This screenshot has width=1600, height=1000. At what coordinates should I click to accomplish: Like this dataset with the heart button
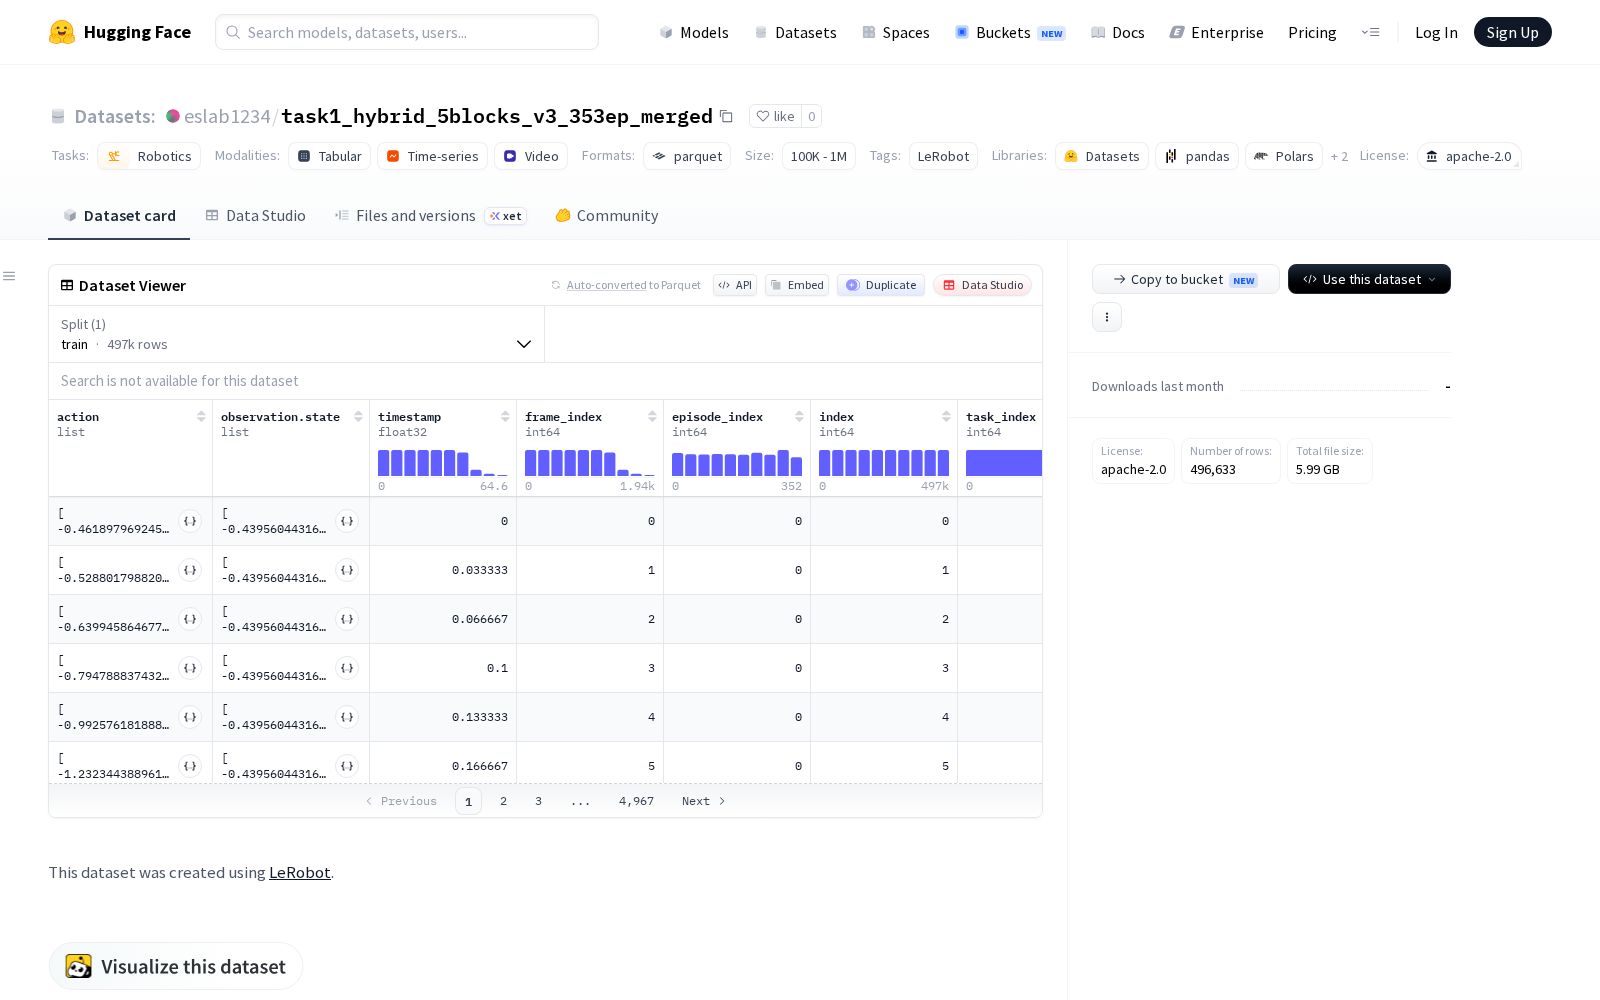tap(775, 116)
